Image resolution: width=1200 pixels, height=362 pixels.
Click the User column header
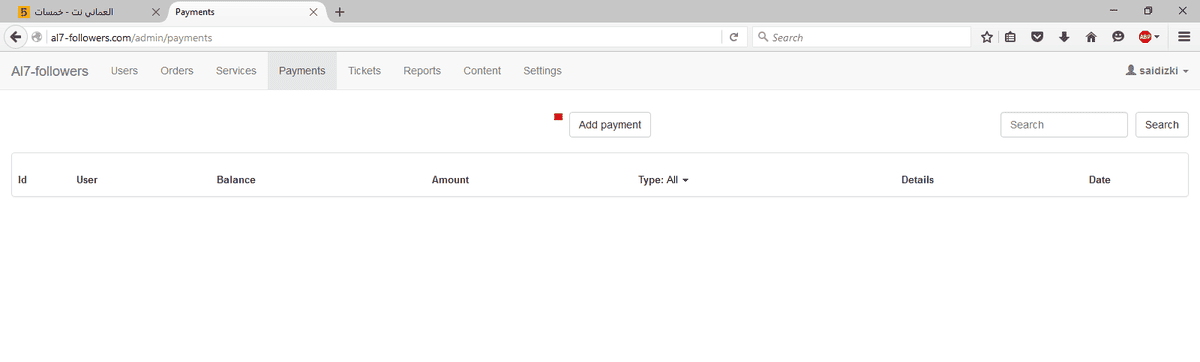(x=87, y=180)
